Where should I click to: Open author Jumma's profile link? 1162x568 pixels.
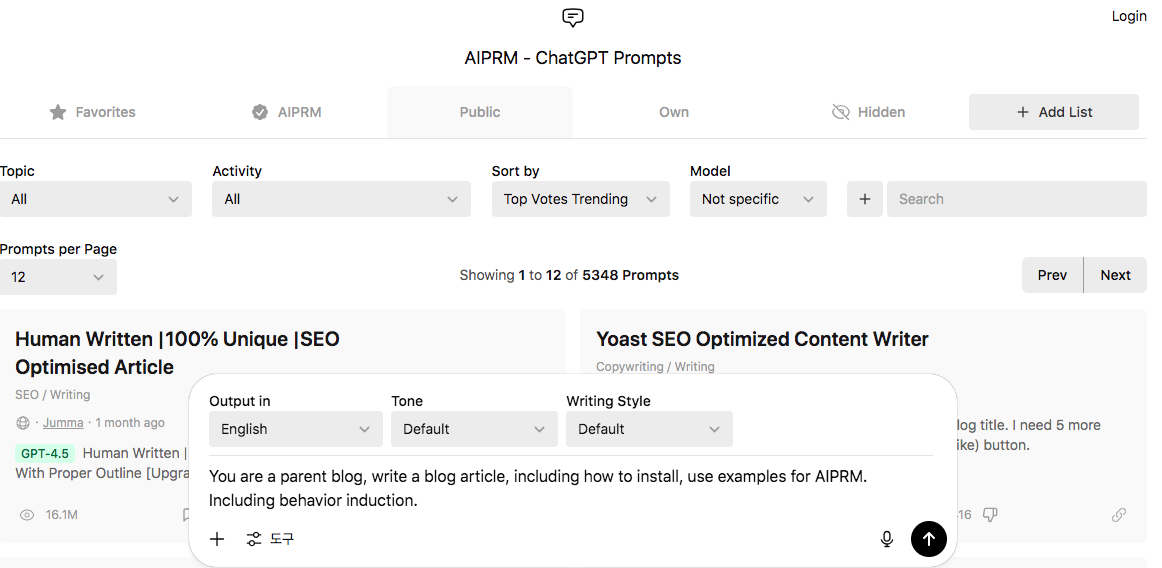point(63,423)
